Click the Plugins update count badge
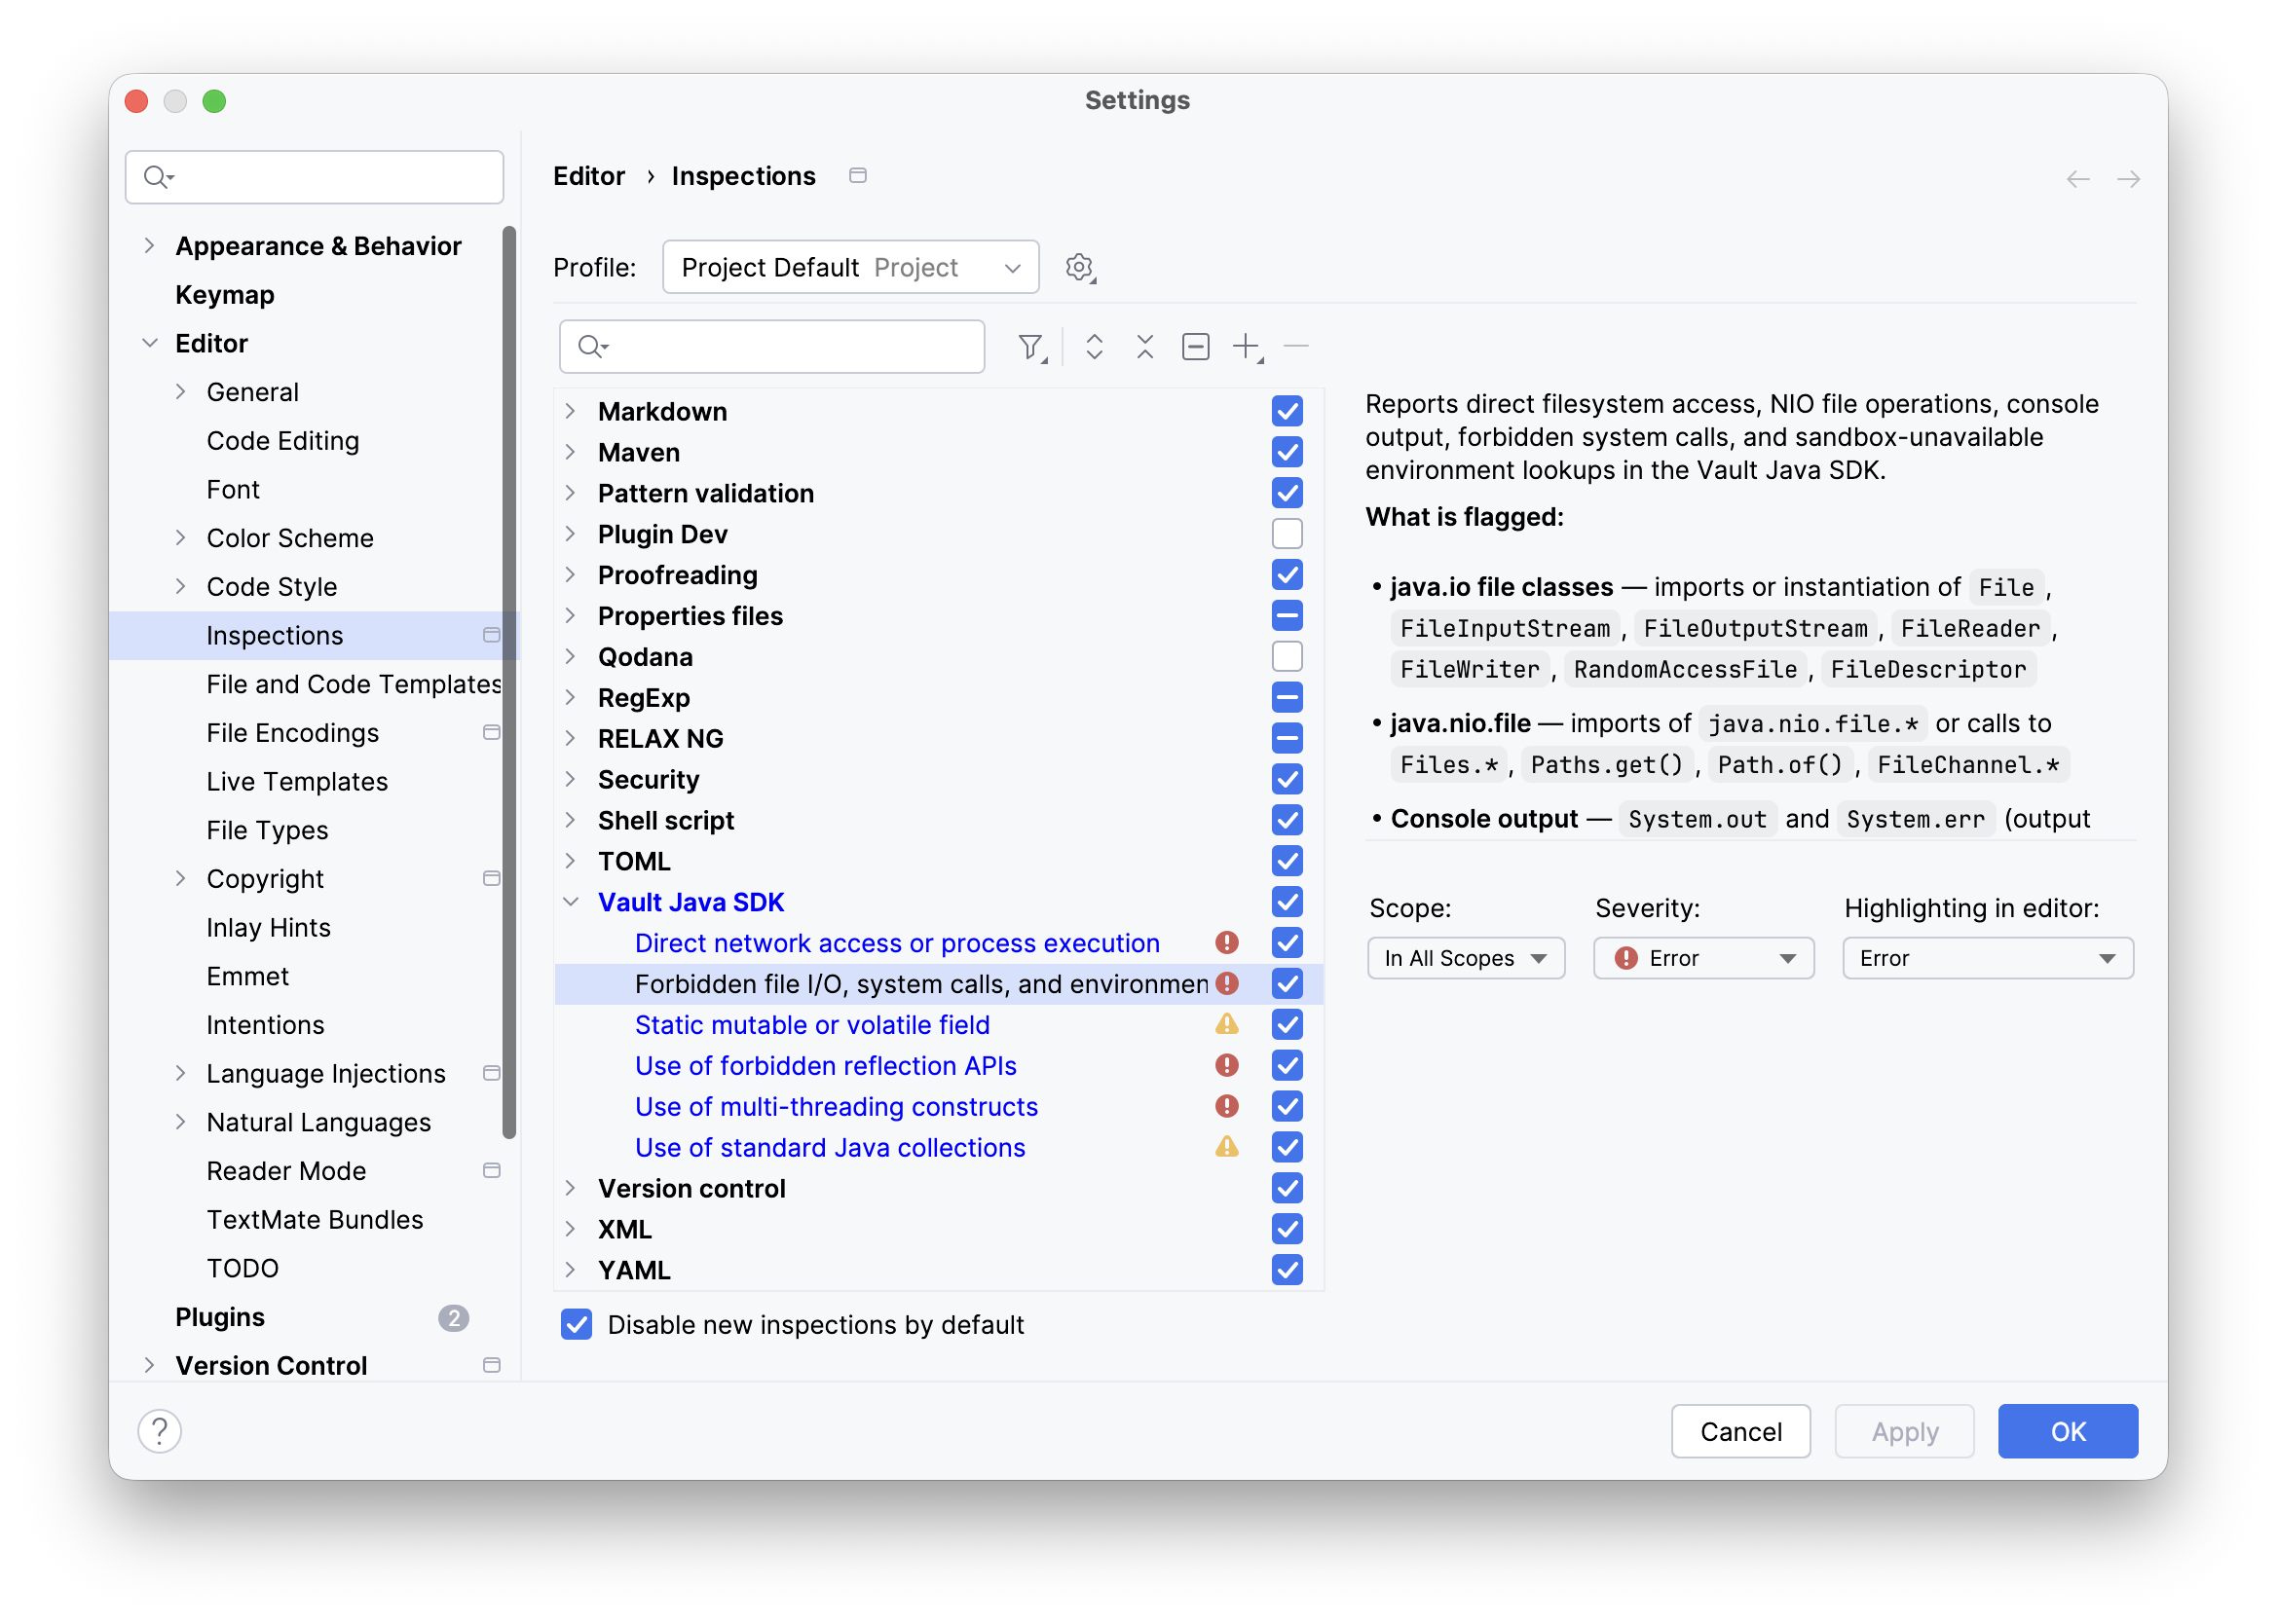The height and width of the screenshot is (1624, 2277). (453, 1318)
